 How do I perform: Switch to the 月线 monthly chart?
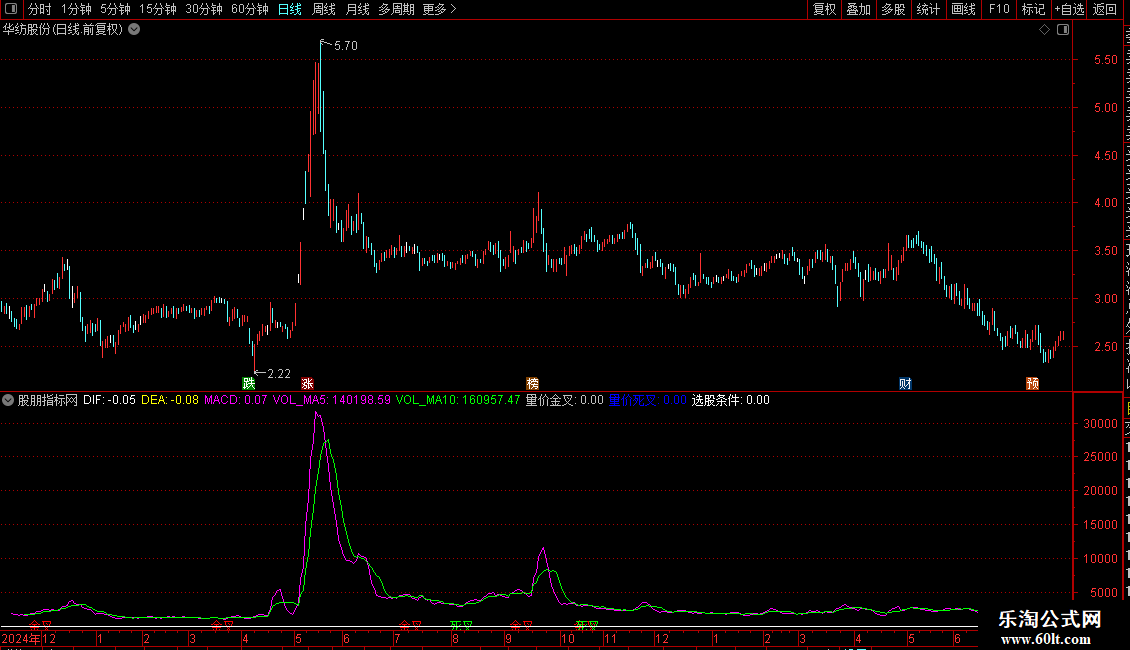[357, 9]
